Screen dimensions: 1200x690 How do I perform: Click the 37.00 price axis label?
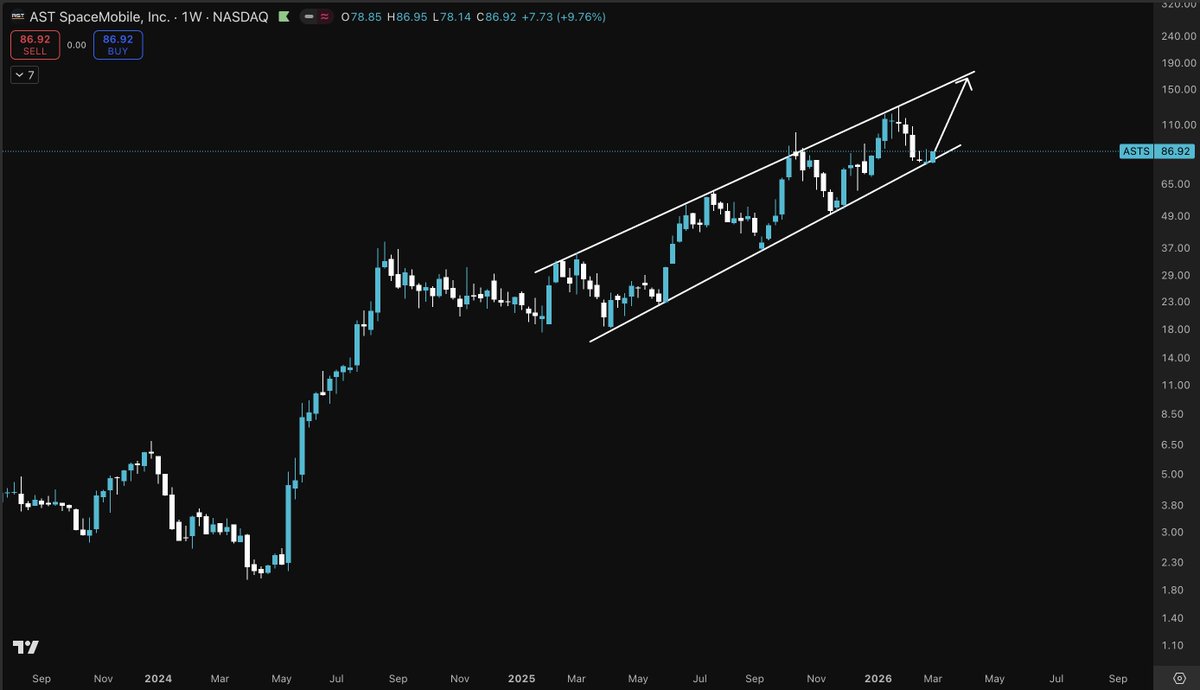coord(1176,248)
